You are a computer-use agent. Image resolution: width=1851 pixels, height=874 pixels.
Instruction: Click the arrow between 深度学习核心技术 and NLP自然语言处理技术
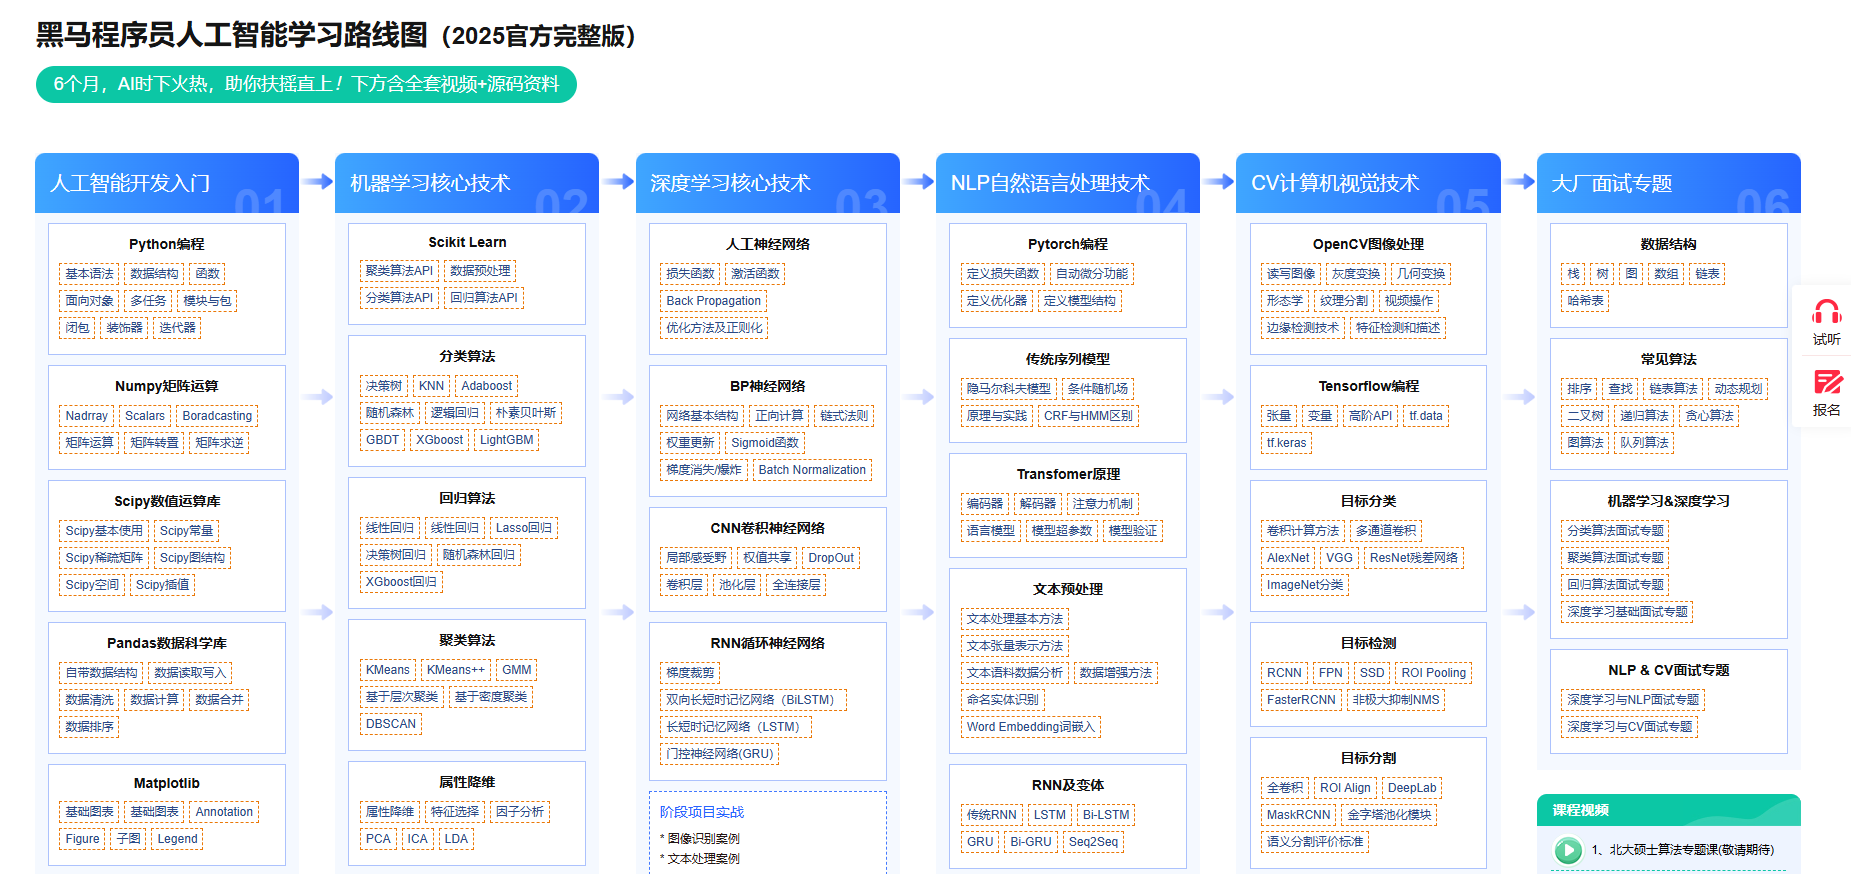pos(918,181)
